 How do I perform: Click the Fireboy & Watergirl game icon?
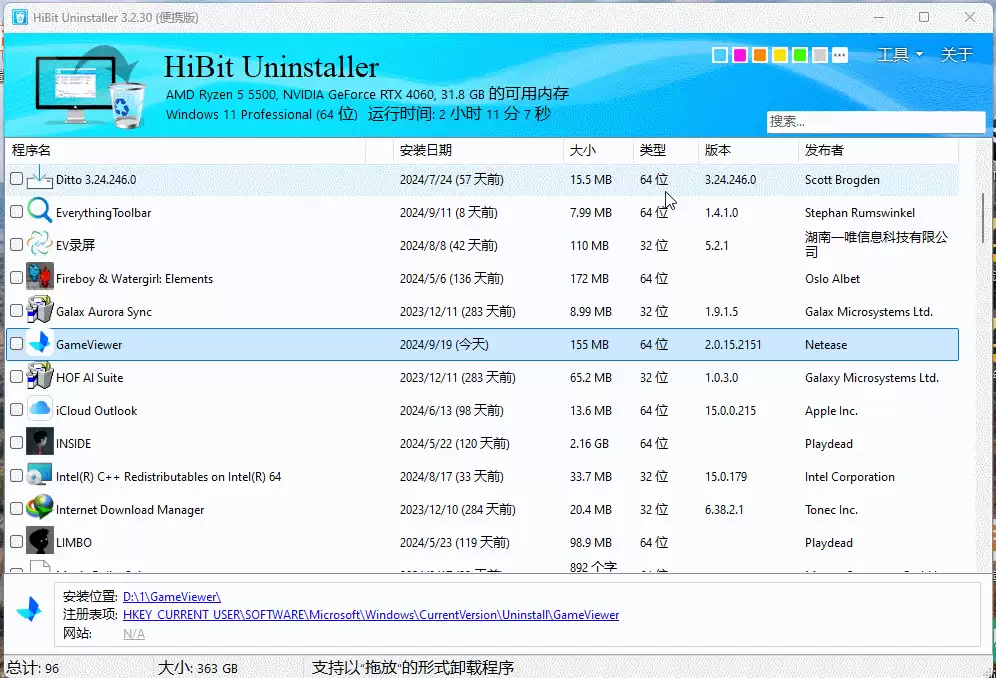click(x=39, y=278)
